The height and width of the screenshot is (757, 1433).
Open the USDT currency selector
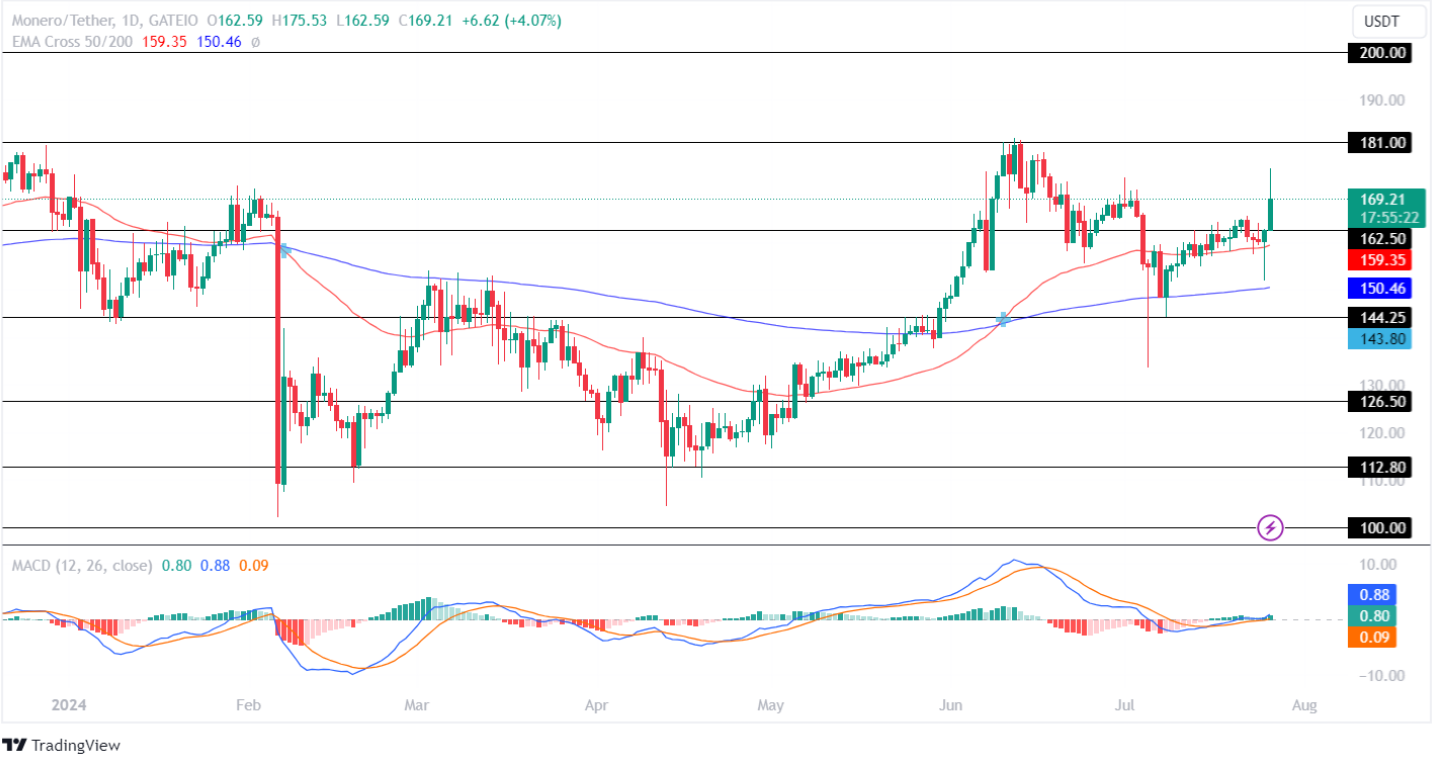pos(1389,21)
